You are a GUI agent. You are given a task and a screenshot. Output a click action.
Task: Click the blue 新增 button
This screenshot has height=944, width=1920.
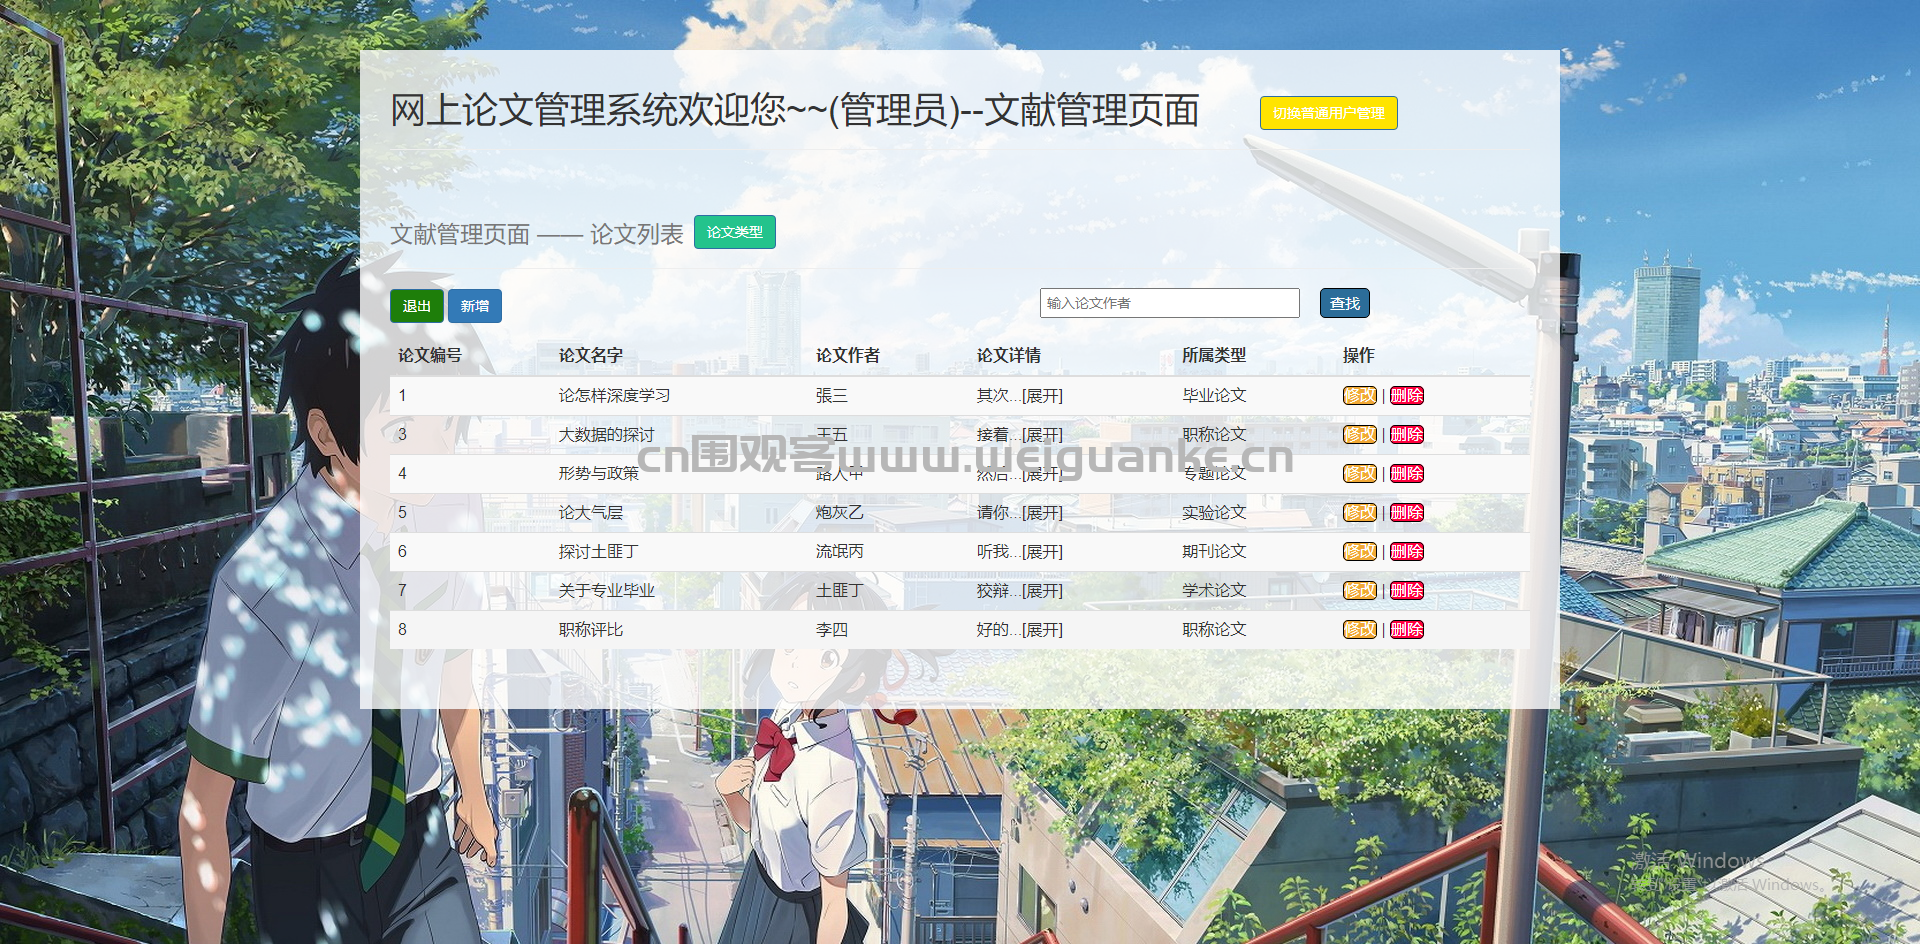pyautogui.click(x=475, y=306)
